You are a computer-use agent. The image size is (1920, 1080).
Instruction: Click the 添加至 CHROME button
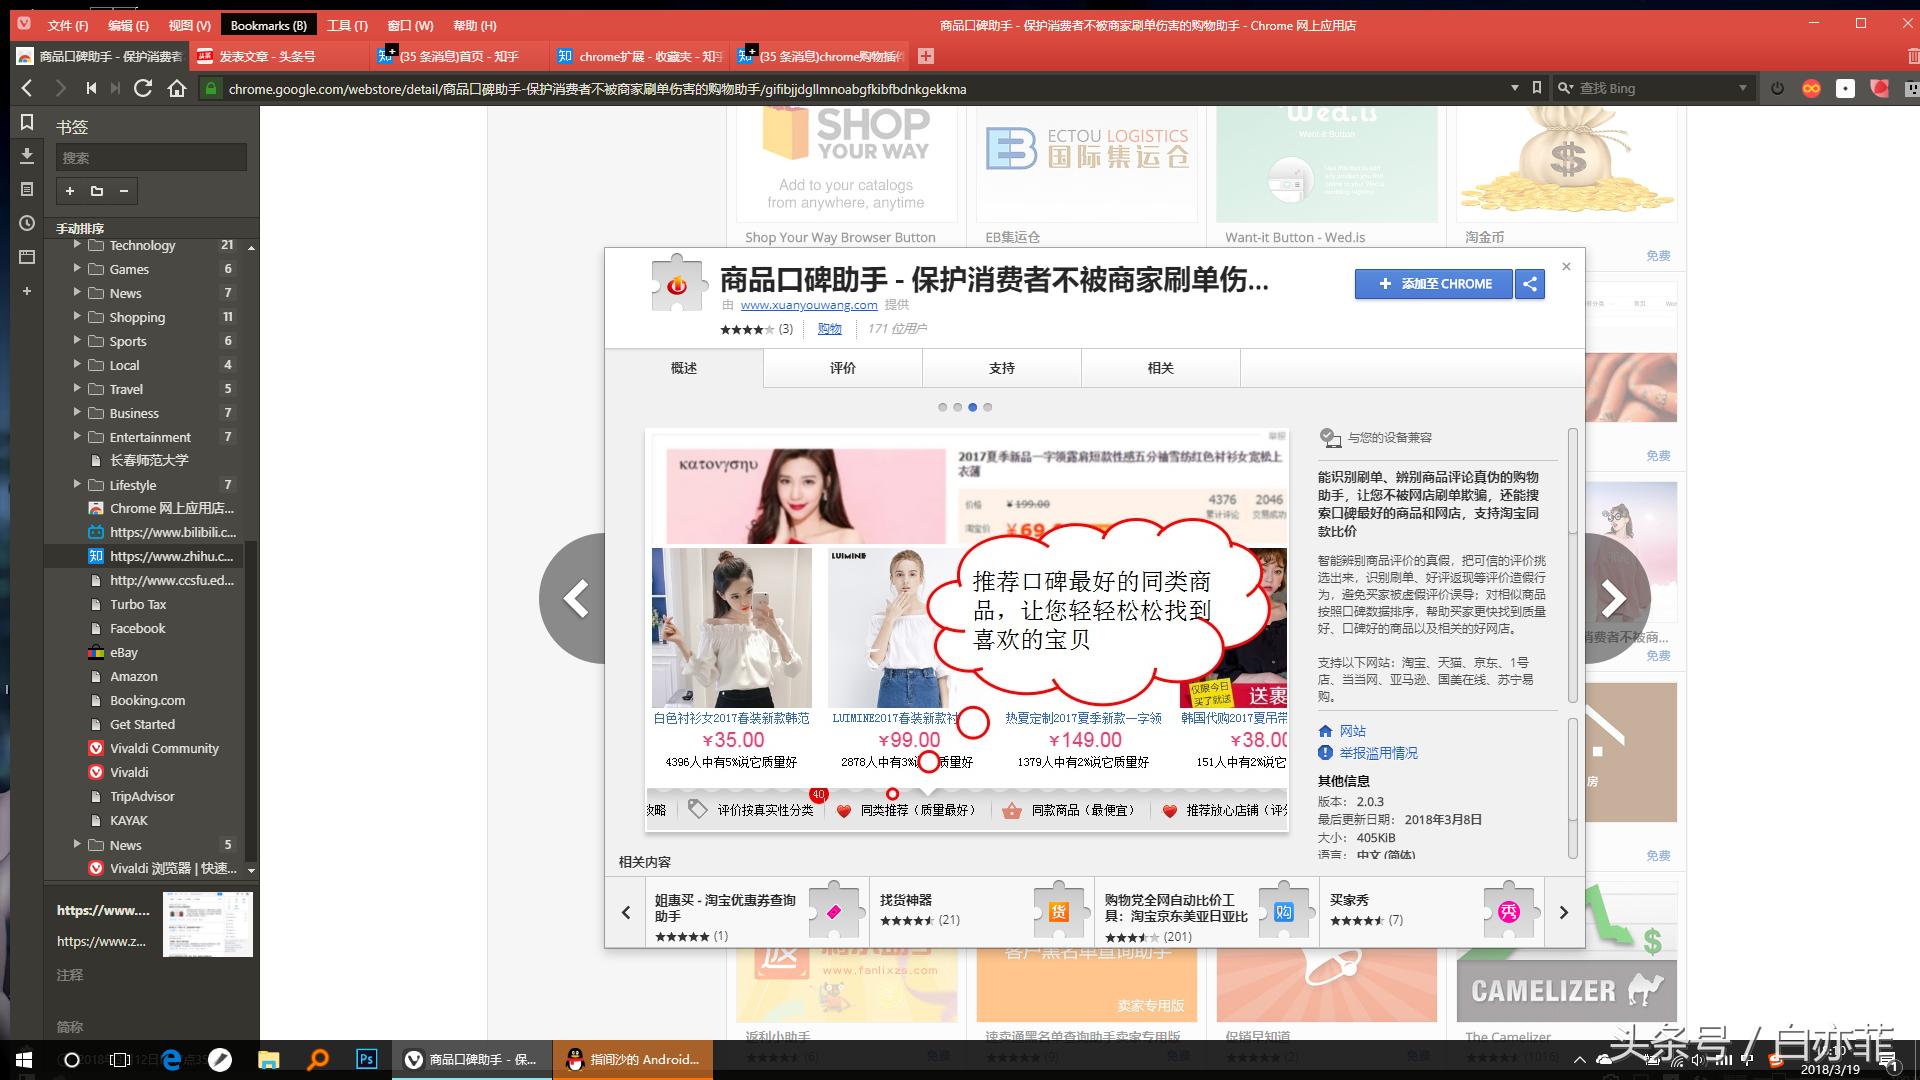(x=1433, y=284)
